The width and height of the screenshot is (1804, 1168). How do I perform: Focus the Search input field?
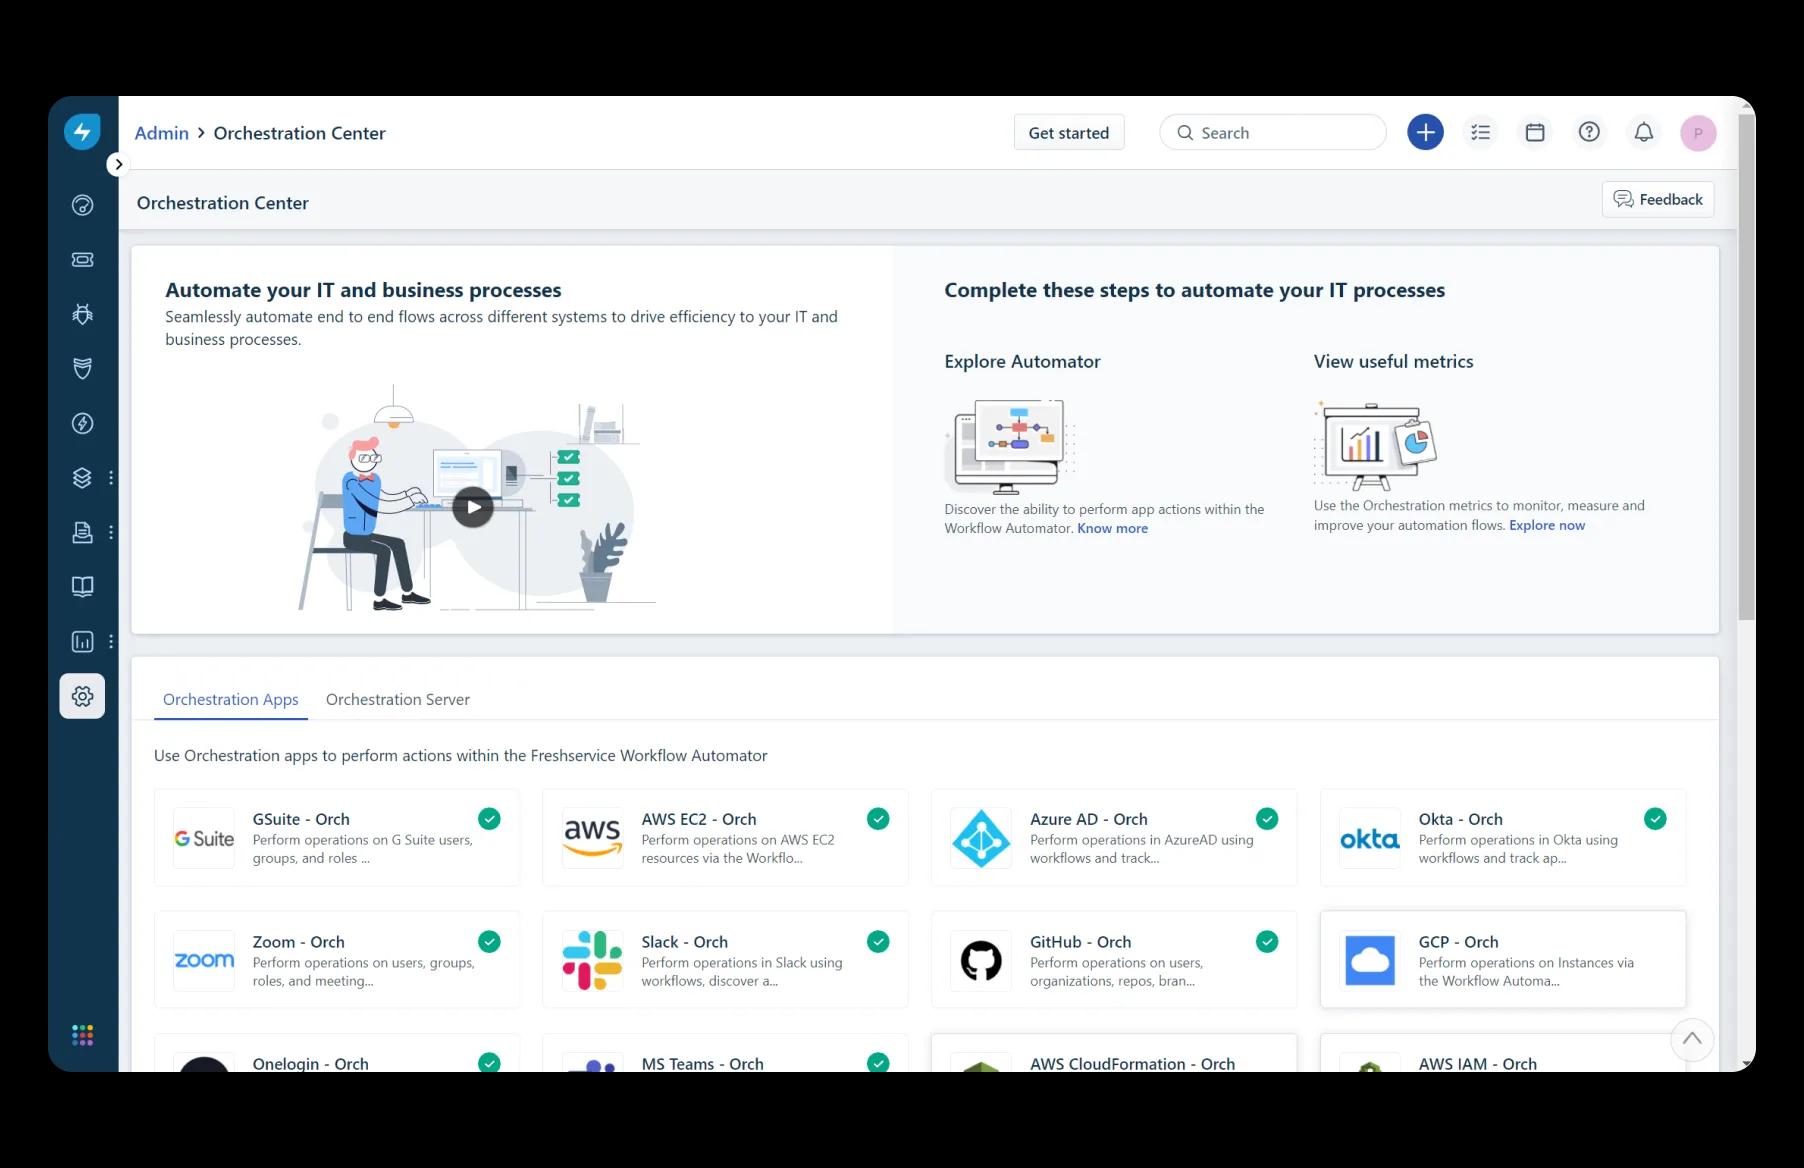1273,133
